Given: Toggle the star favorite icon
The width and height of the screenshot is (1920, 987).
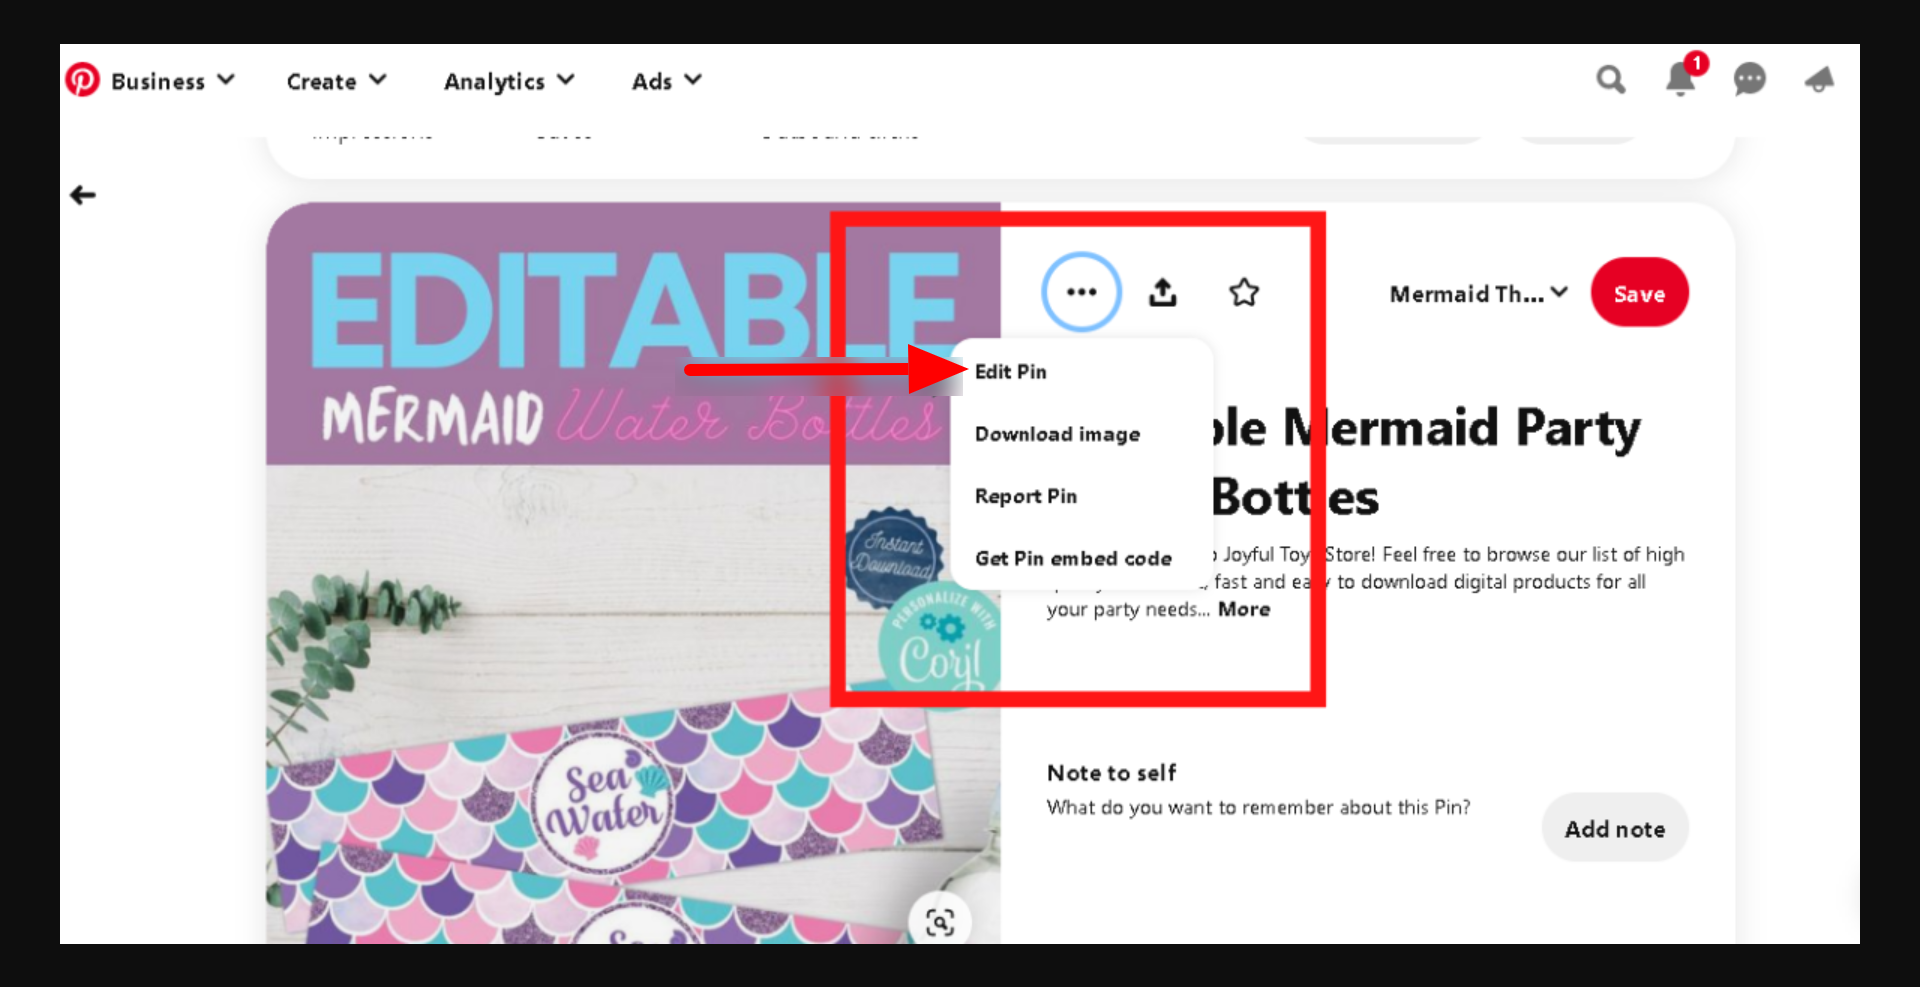Looking at the screenshot, I should [x=1244, y=293].
